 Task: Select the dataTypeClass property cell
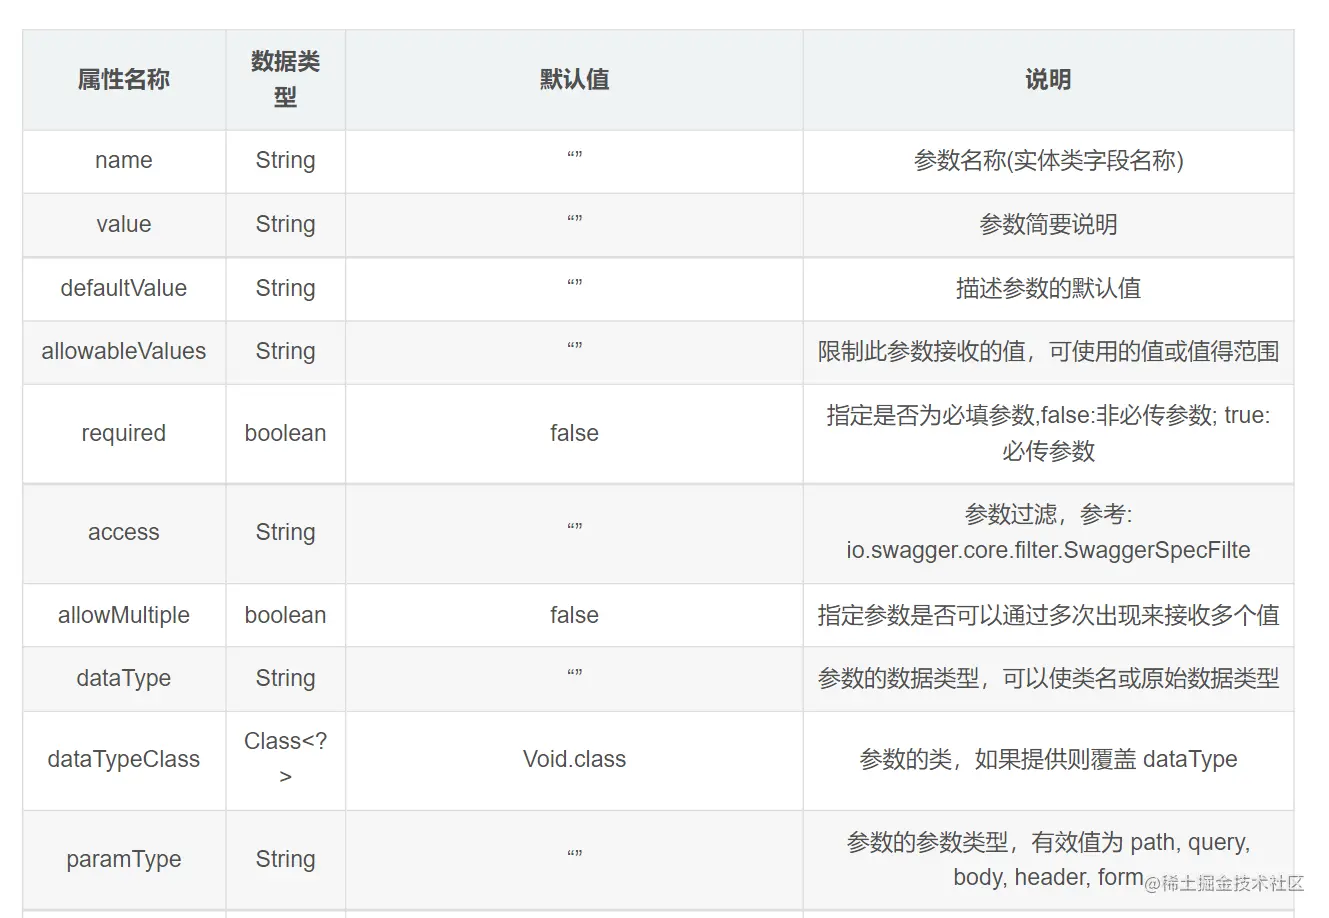pos(124,760)
